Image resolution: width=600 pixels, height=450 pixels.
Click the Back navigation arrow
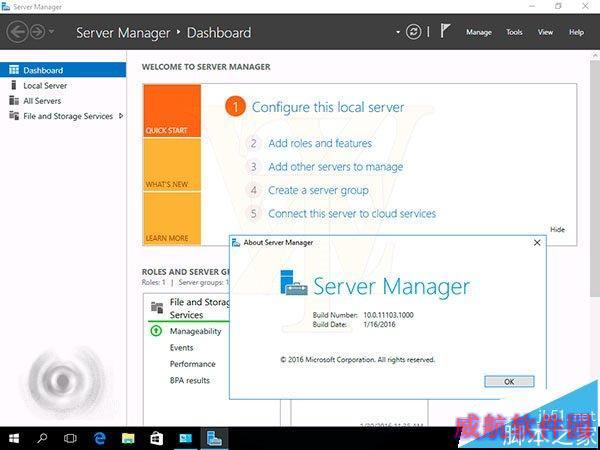click(x=17, y=32)
